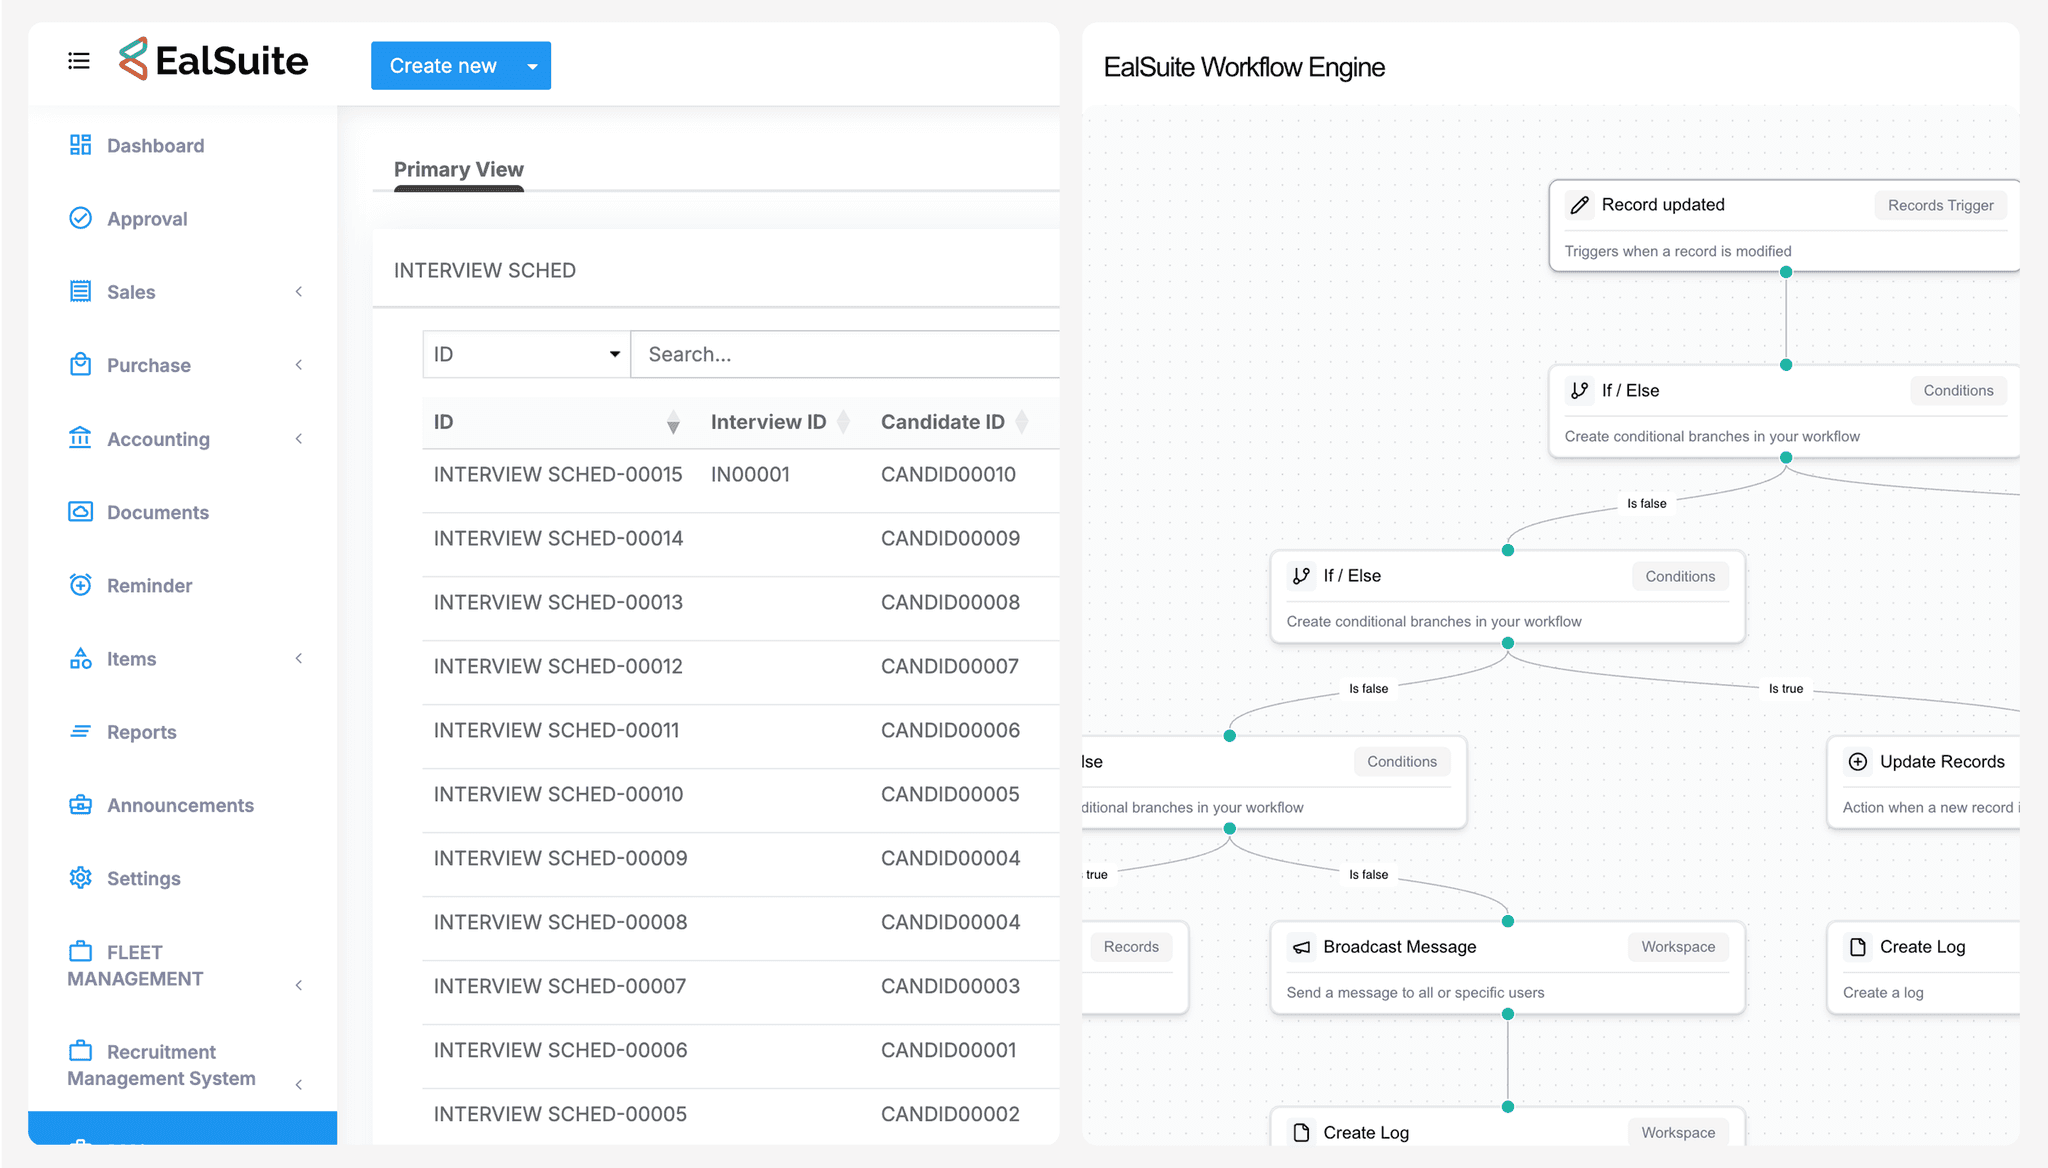Screen dimensions: 2048x1168
Task: Click the Settings gear icon
Action: [x=80, y=878]
